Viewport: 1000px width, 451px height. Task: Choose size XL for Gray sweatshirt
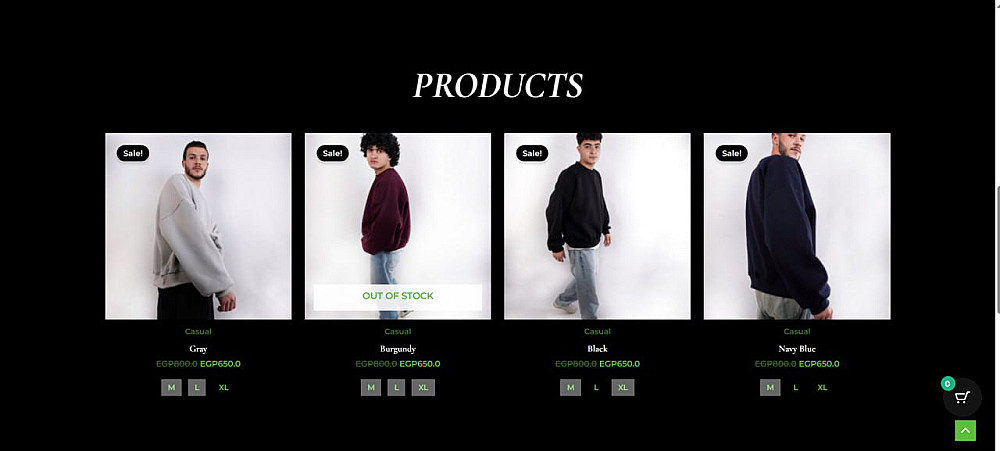(x=223, y=387)
